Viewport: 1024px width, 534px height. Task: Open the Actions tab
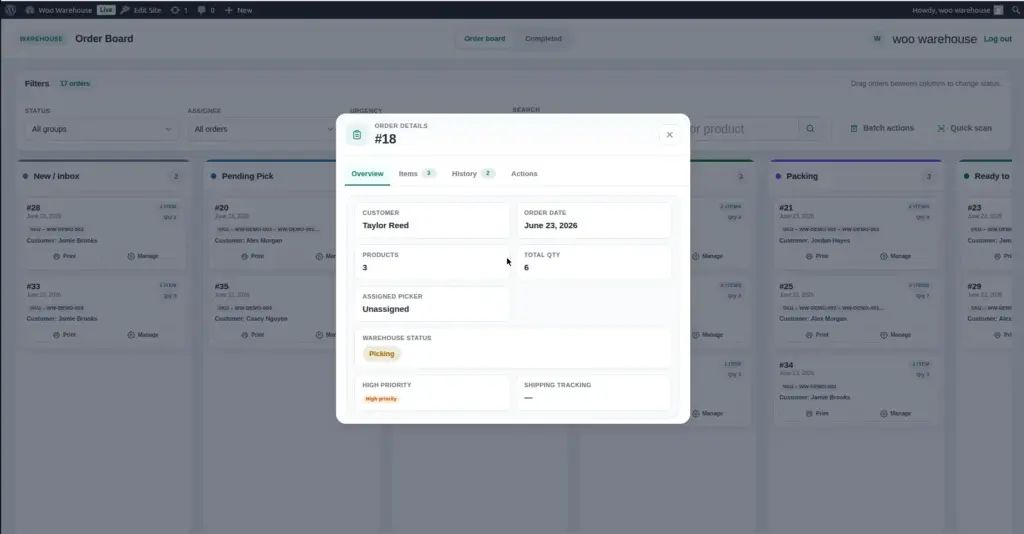[524, 174]
